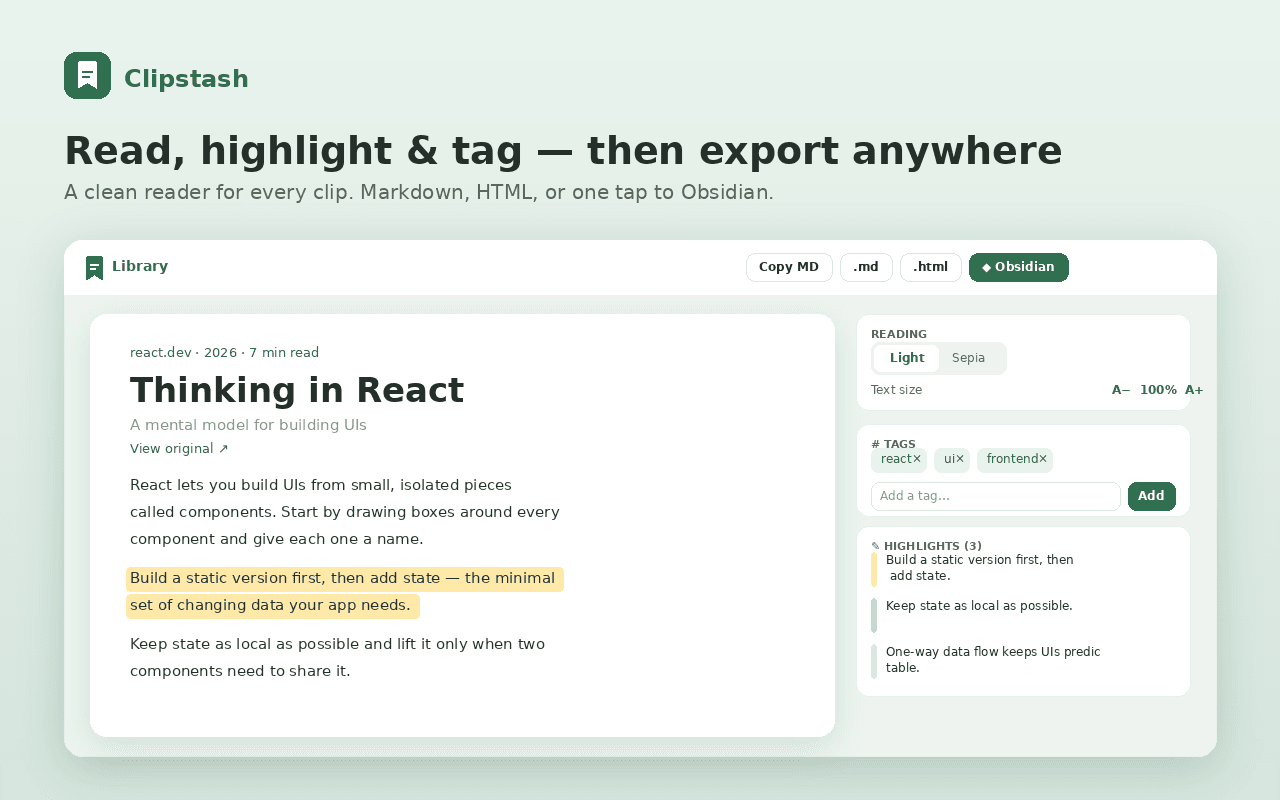Click the 'A mental model for building UIs' subtitle
This screenshot has width=1280, height=800.
click(248, 425)
